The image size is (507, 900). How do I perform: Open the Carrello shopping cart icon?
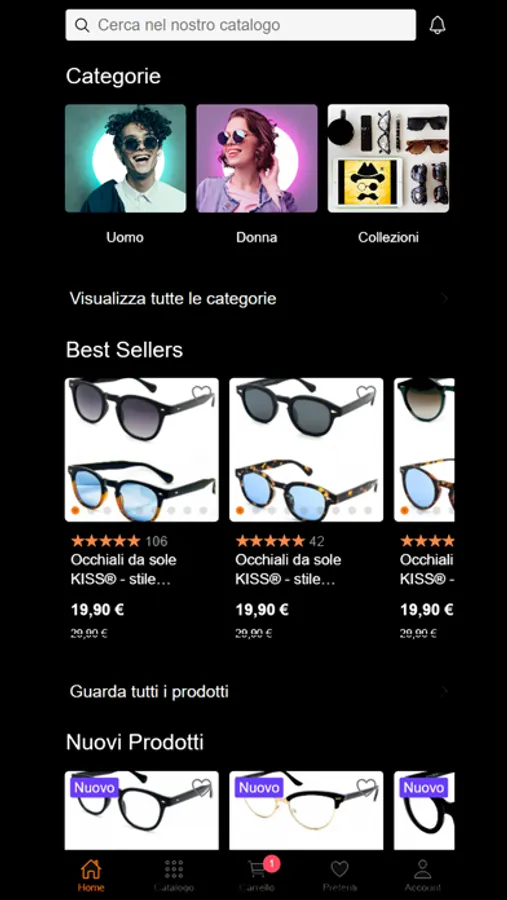click(258, 868)
